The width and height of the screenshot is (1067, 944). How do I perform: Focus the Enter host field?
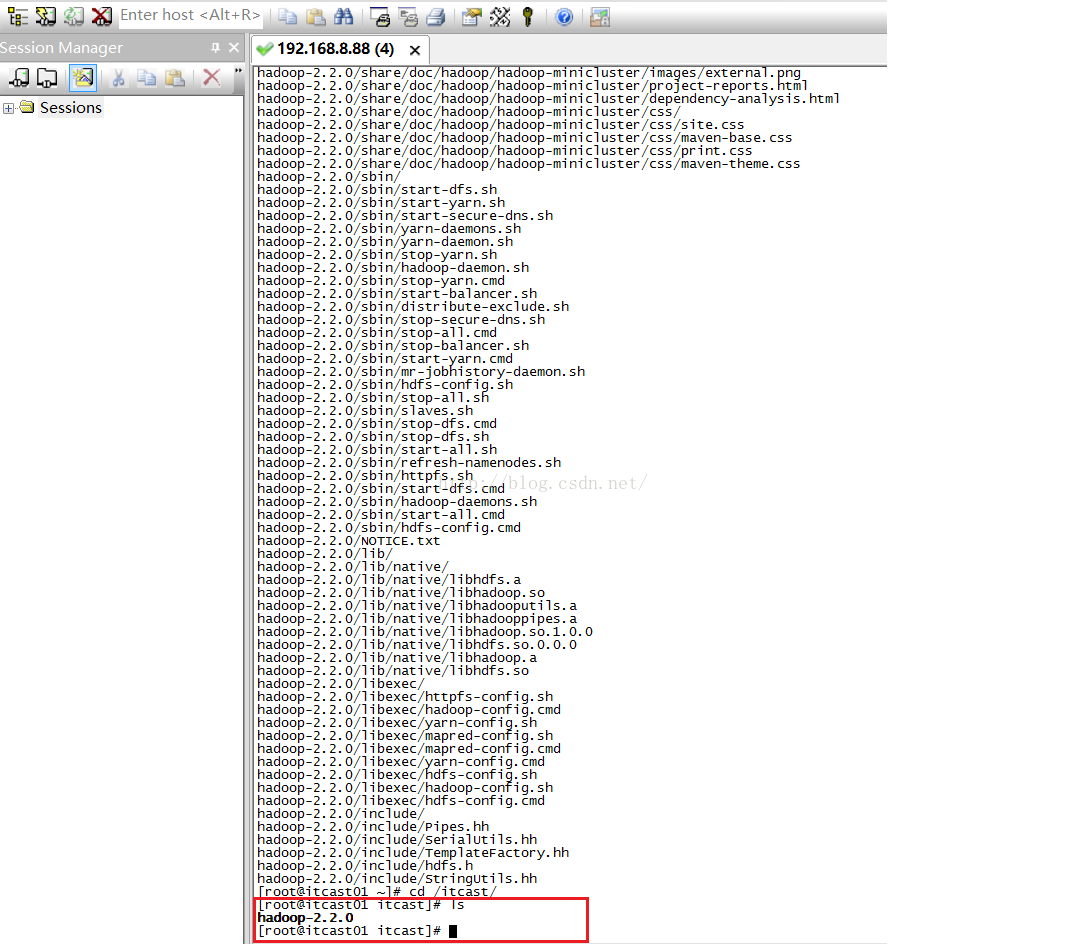click(x=191, y=15)
